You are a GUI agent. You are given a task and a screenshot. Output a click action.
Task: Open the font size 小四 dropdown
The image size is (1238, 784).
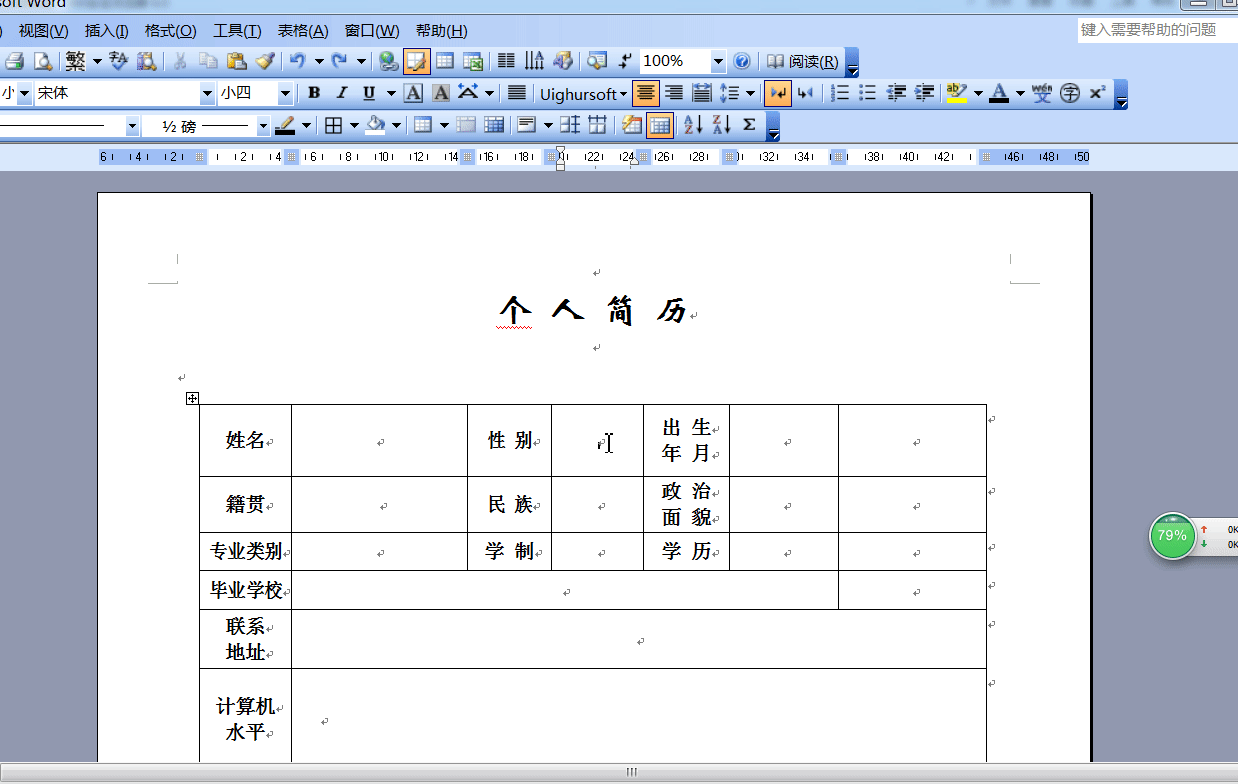285,92
